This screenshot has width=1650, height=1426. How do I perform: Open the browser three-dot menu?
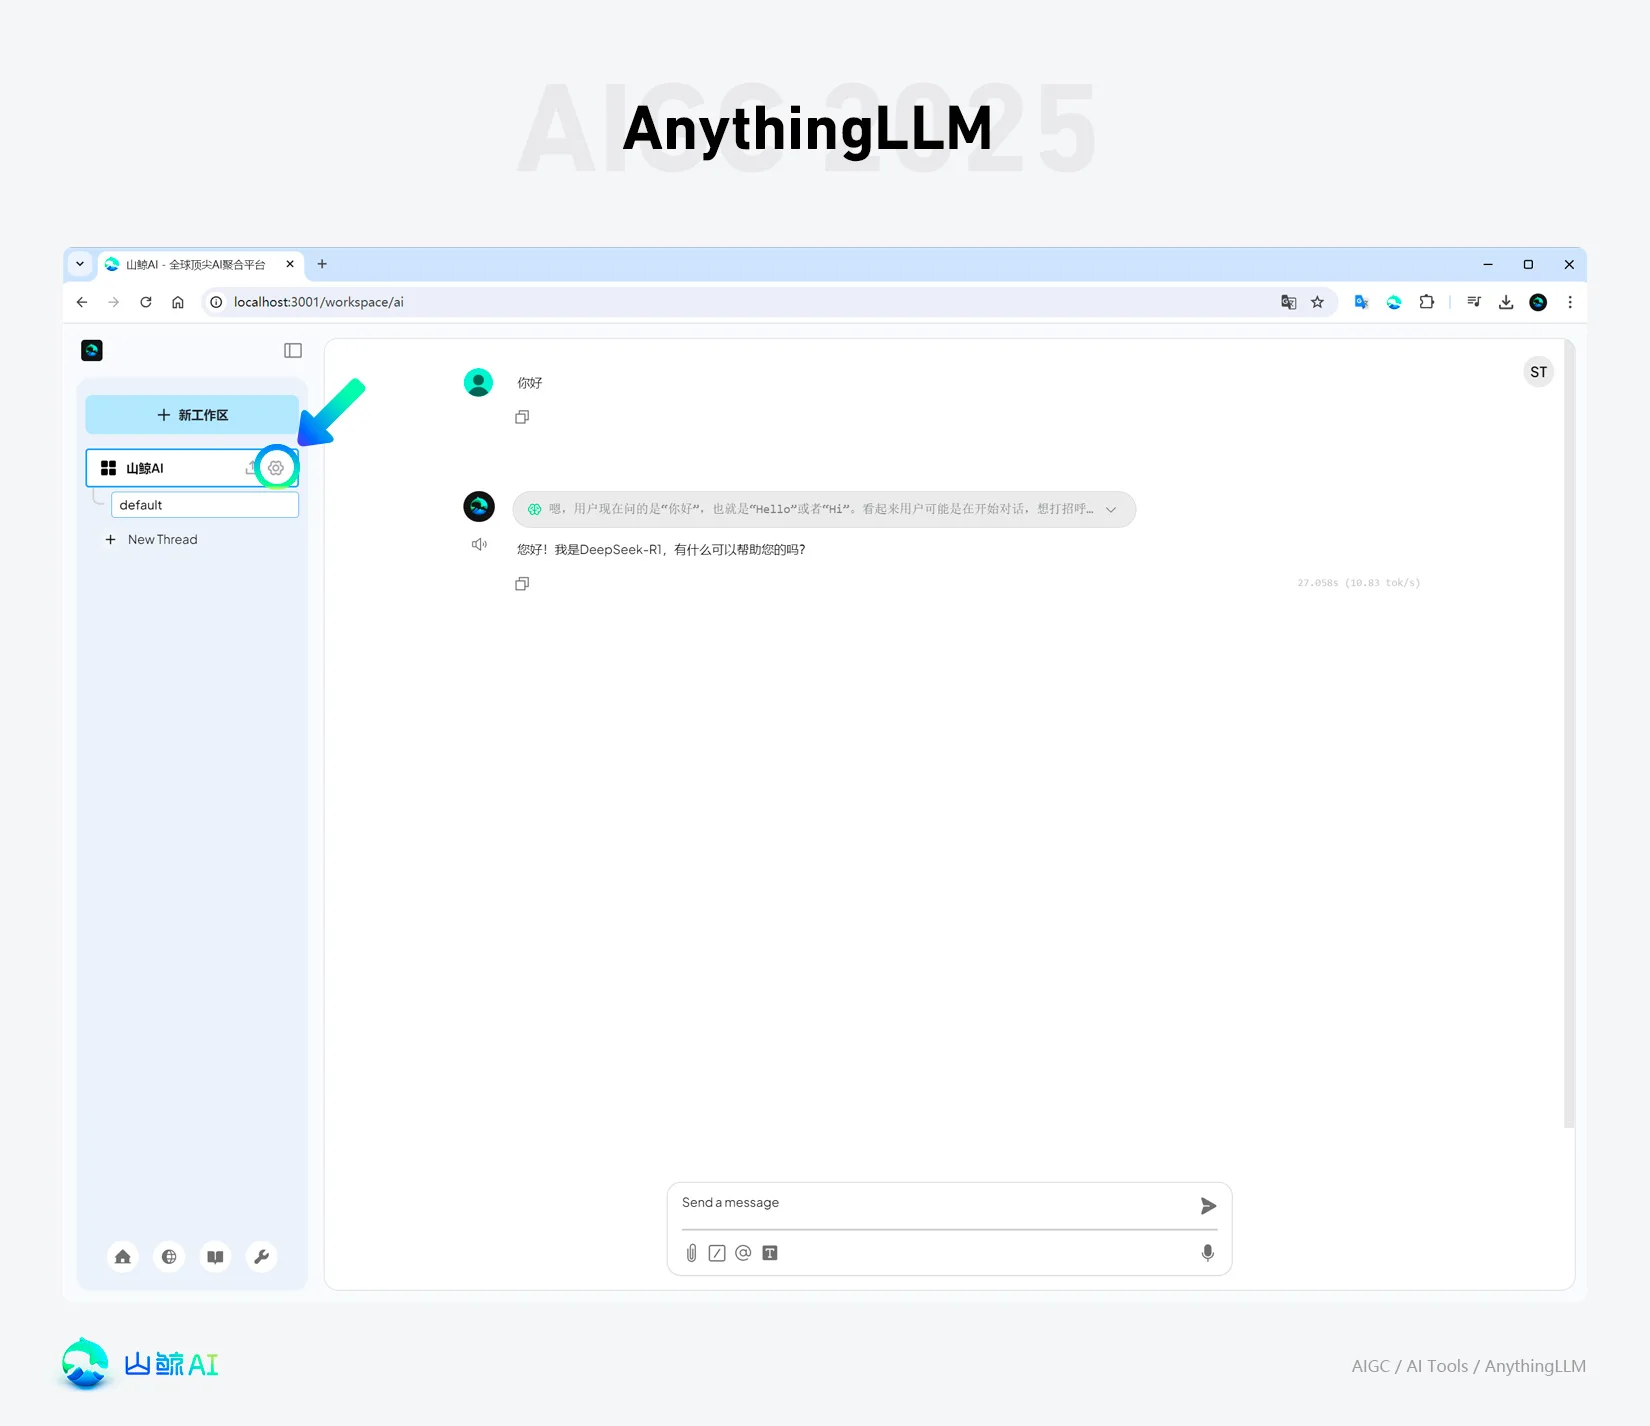[1570, 302]
